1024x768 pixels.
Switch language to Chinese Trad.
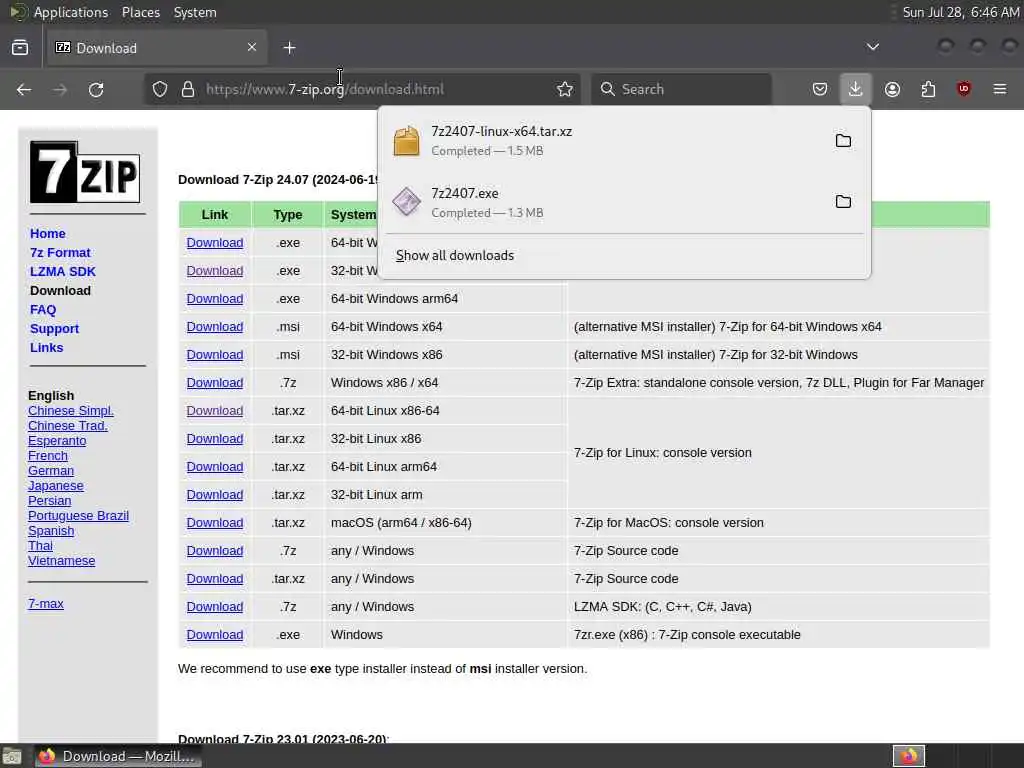(x=68, y=426)
